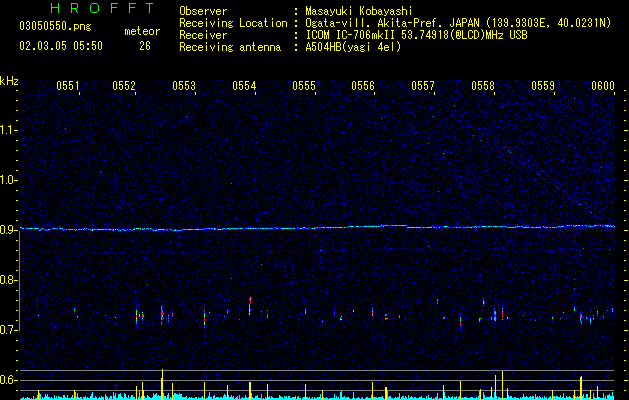Select the meteor count value 26
Image resolution: width=629 pixels, height=400 pixels.
click(x=145, y=46)
